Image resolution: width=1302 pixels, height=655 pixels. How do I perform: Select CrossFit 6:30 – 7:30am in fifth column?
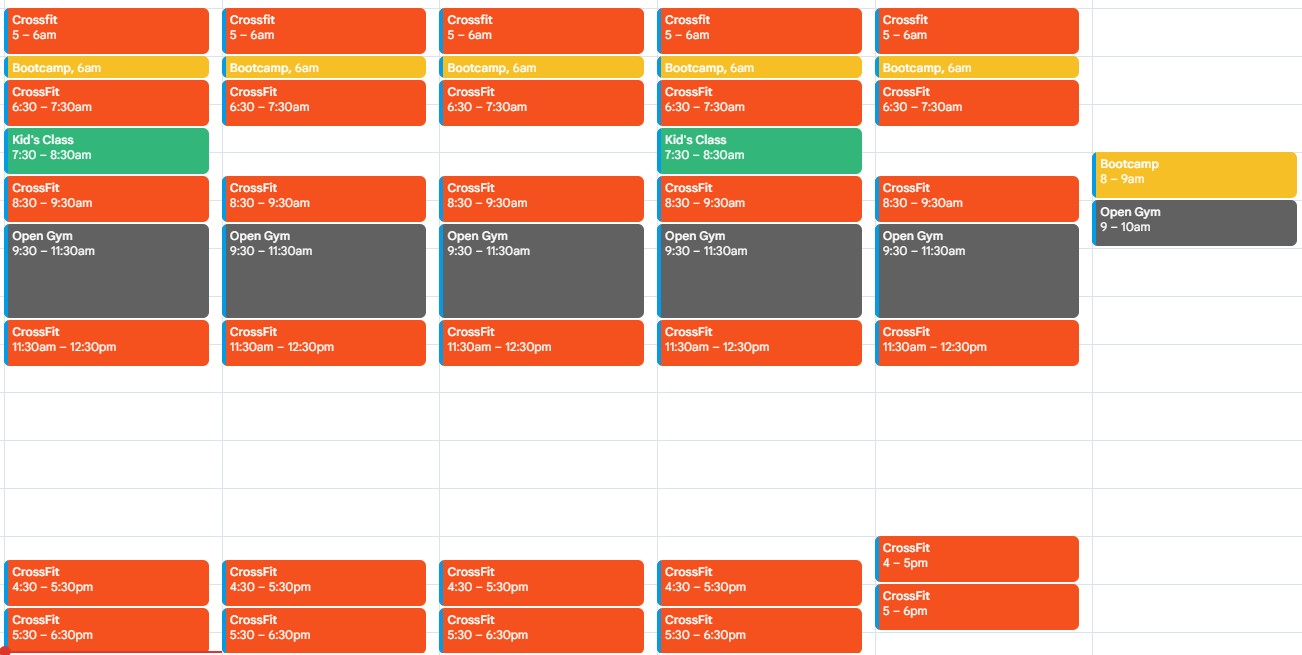977,103
